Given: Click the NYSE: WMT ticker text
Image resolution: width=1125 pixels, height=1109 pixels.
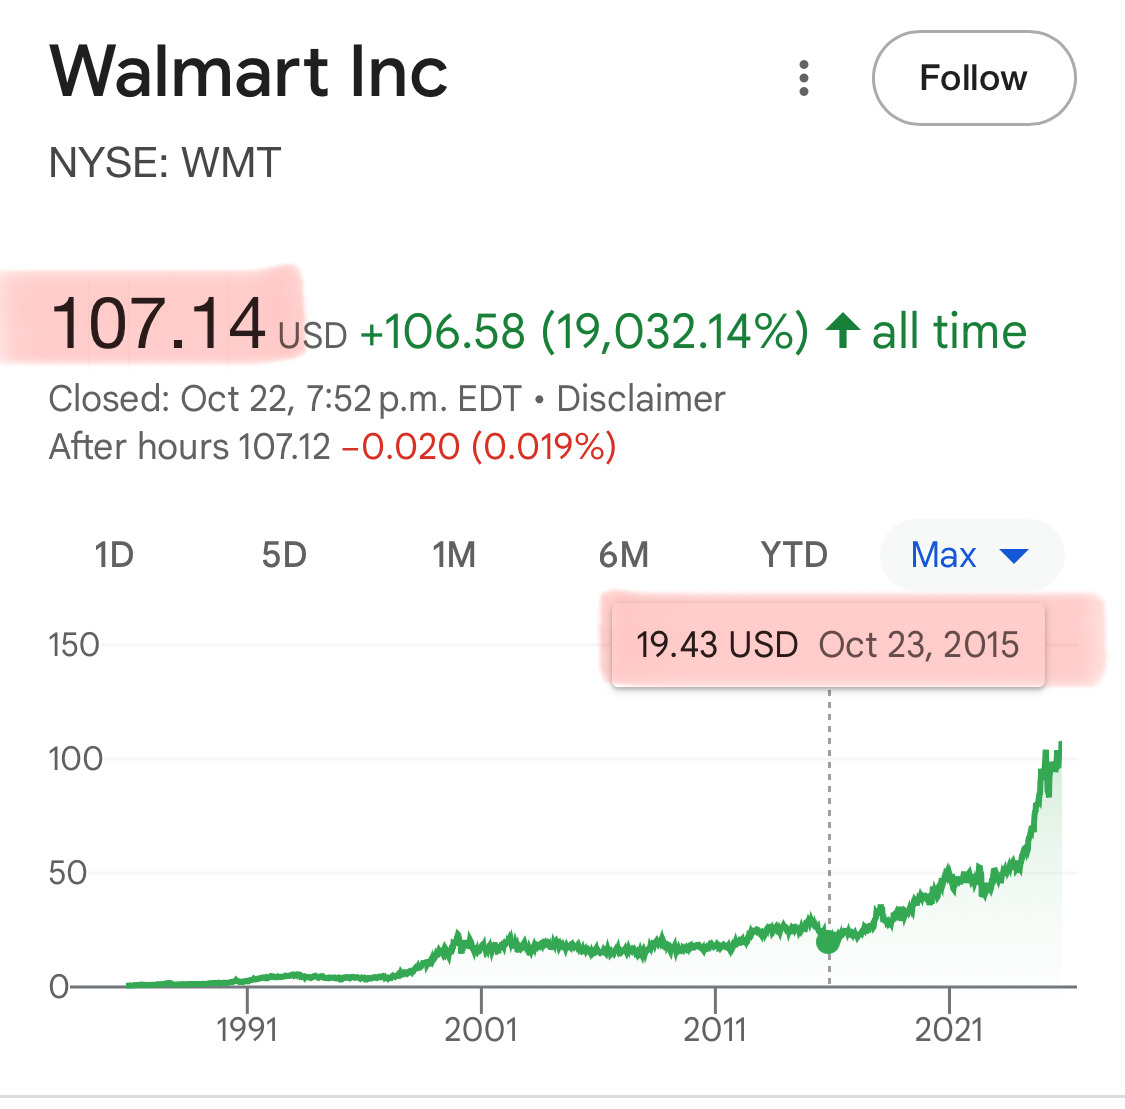Looking at the screenshot, I should 165,163.
